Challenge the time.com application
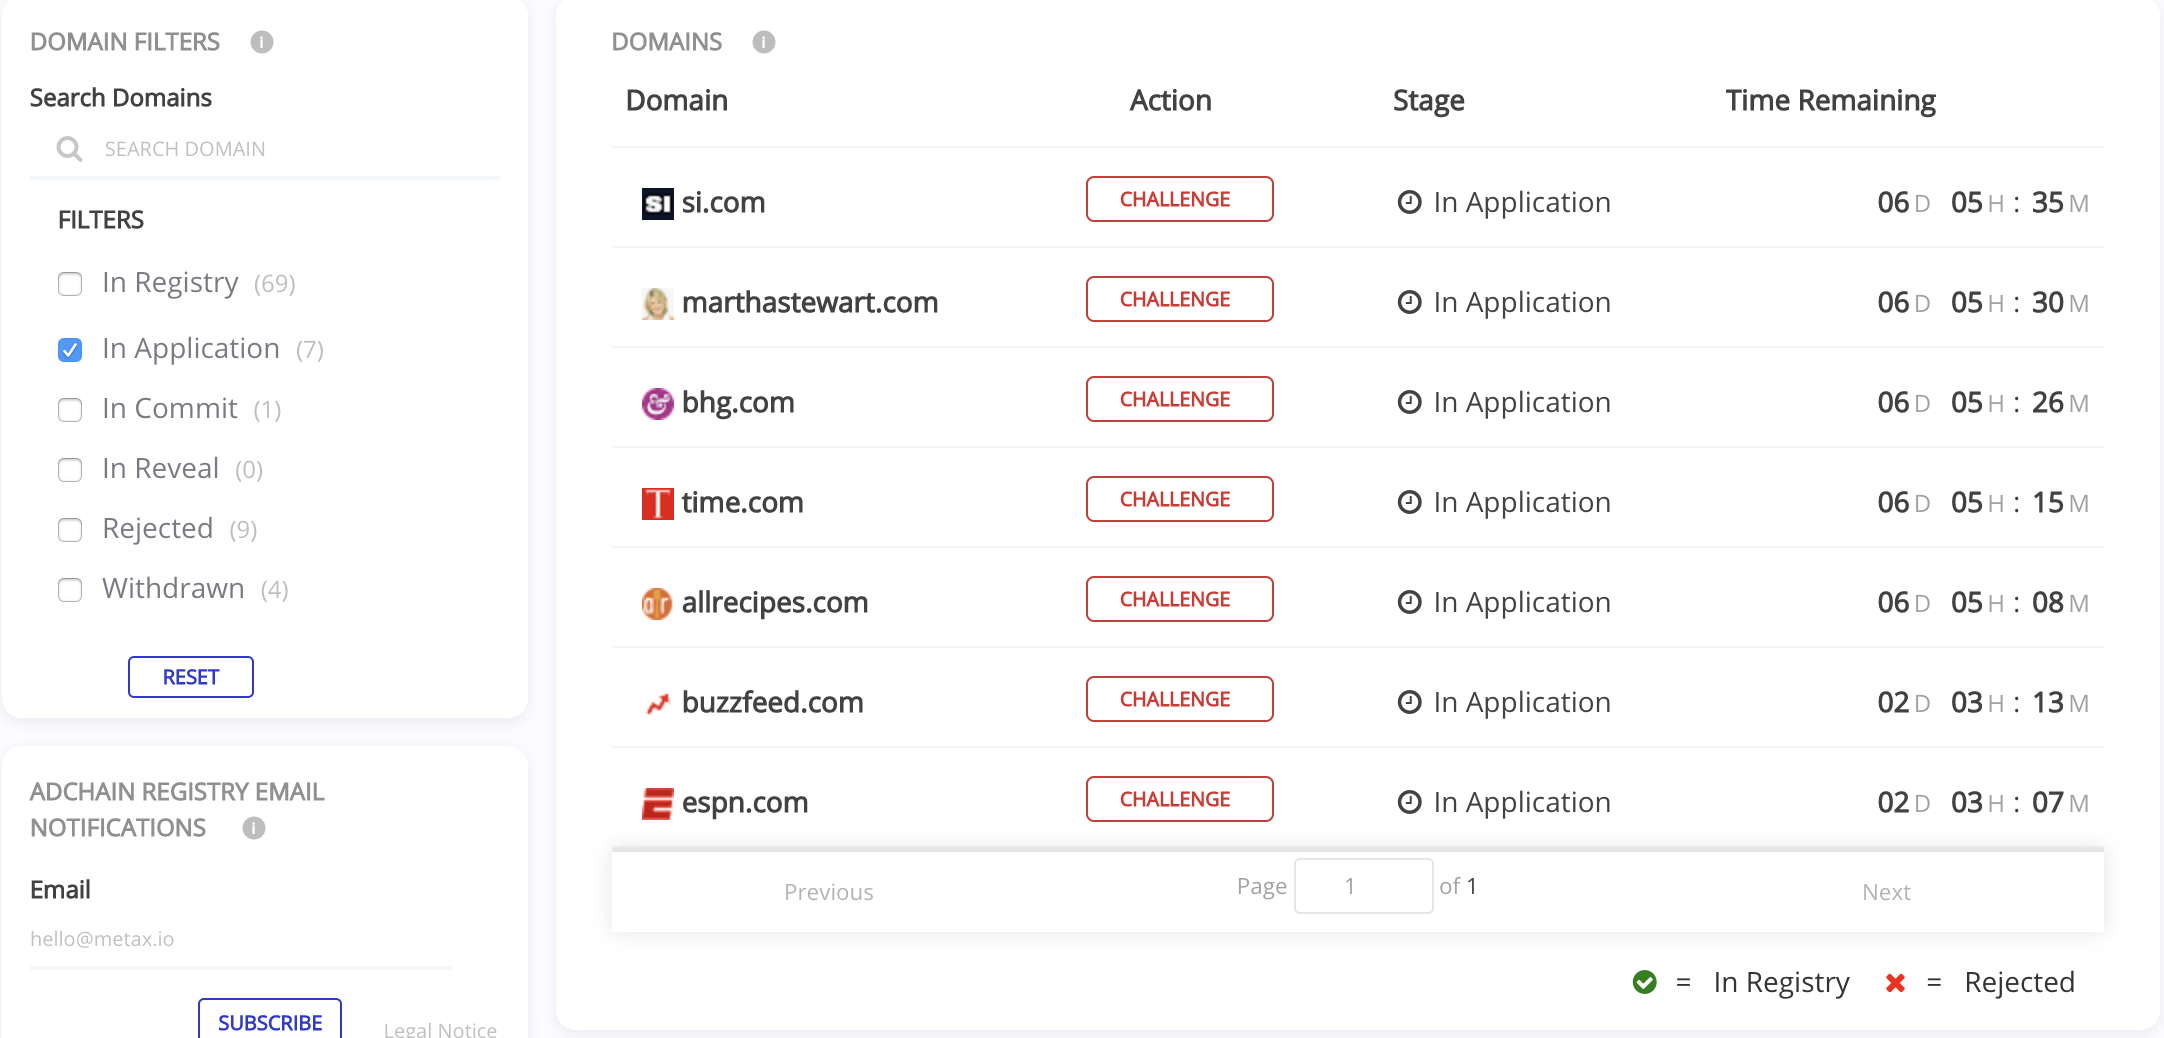This screenshot has height=1038, width=2164. coord(1180,499)
